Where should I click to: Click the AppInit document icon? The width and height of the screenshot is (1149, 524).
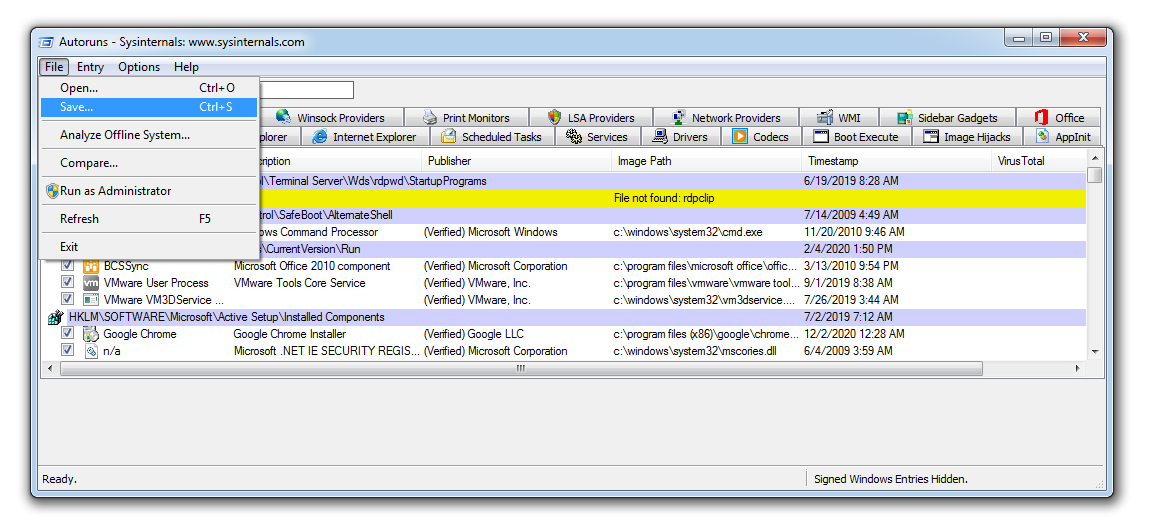tap(1042, 136)
